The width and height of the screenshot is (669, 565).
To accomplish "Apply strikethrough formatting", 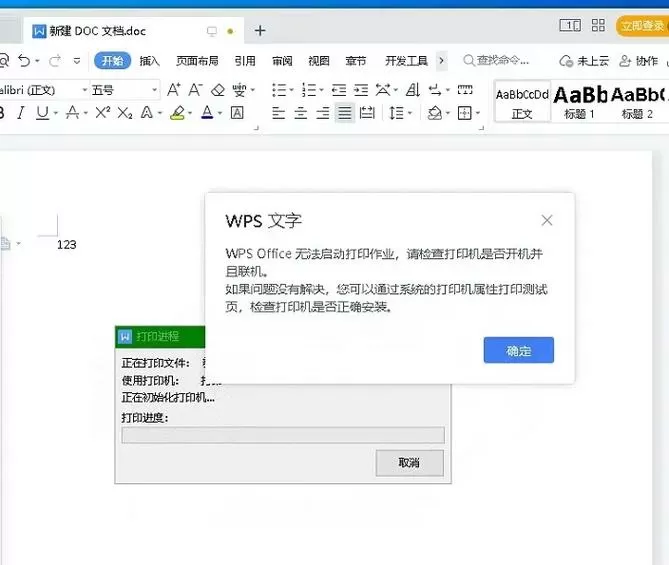I will 72,113.
